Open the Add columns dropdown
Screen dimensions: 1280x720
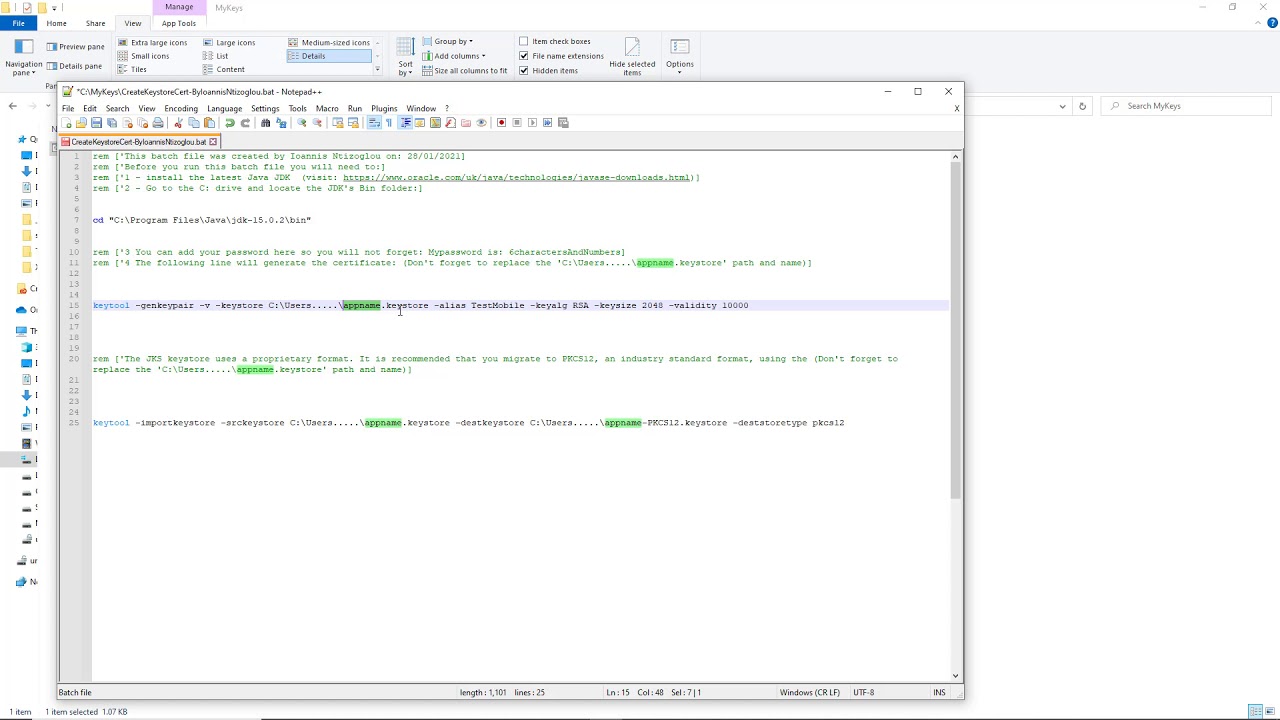click(x=454, y=56)
